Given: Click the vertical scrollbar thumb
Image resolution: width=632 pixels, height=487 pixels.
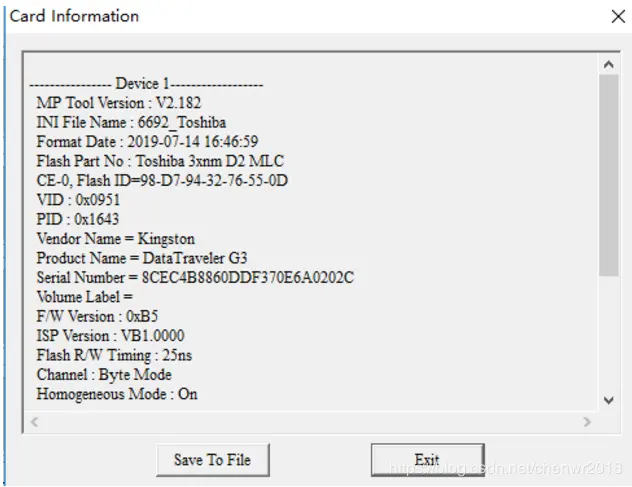Looking at the screenshot, I should coord(609,175).
